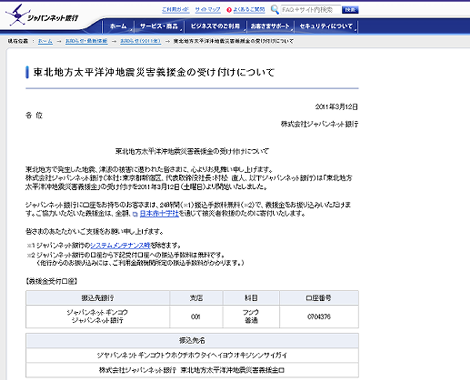
Task: Open the サイトマップ link
Action: 208,10
